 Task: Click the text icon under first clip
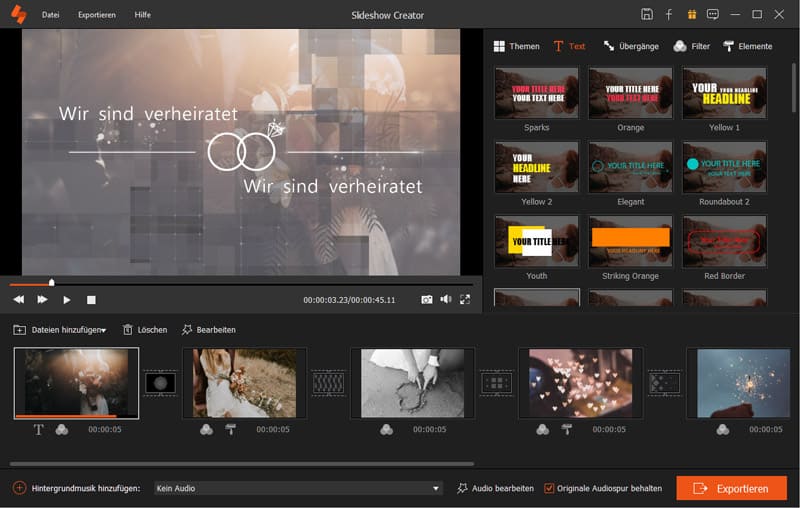[x=39, y=429]
